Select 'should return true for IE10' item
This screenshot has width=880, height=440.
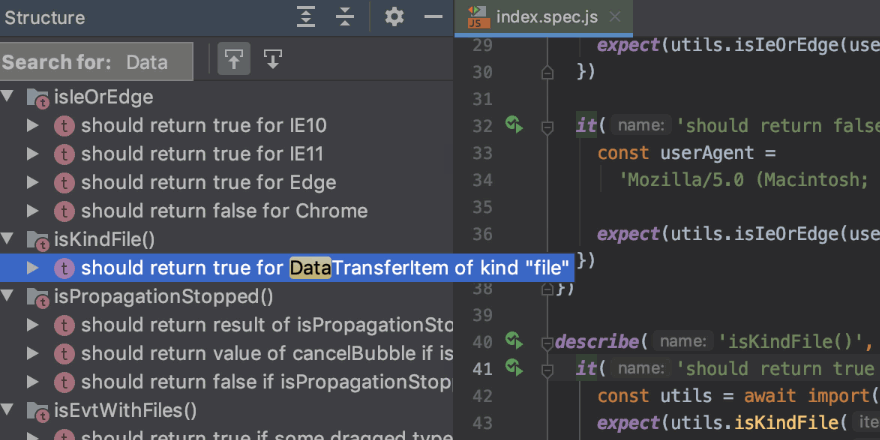[226, 126]
